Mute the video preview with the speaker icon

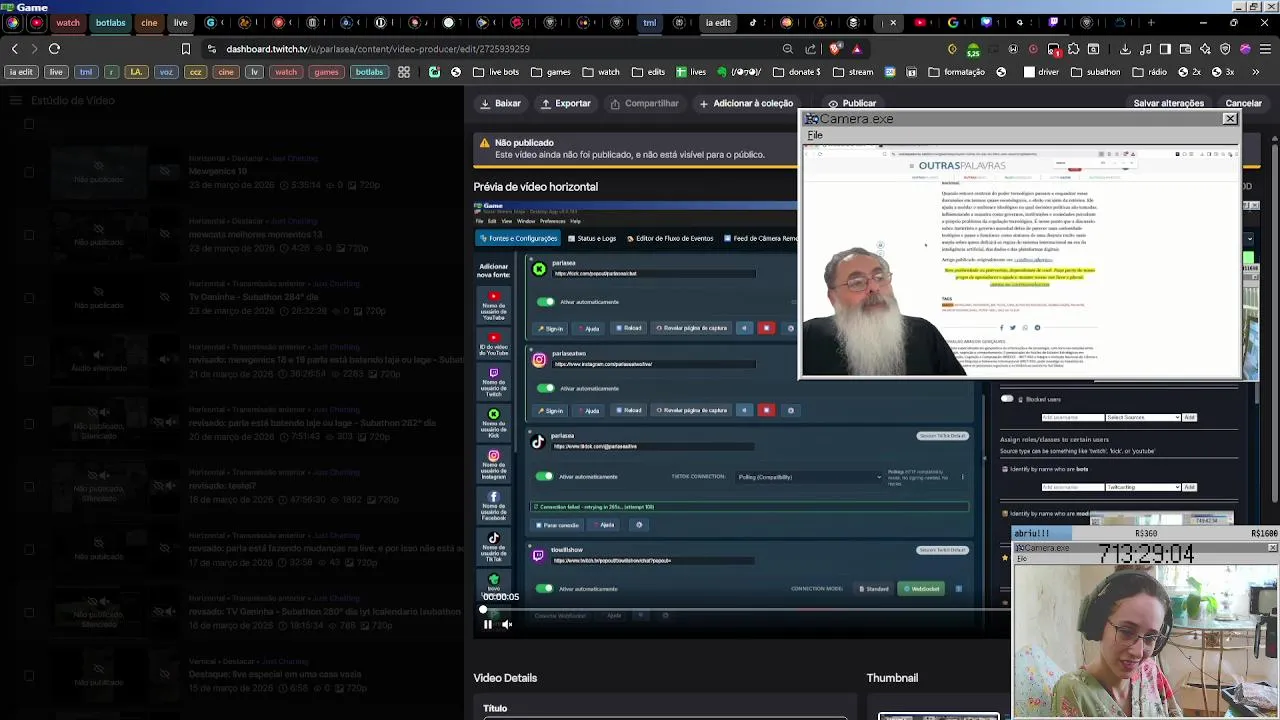click(x=507, y=624)
